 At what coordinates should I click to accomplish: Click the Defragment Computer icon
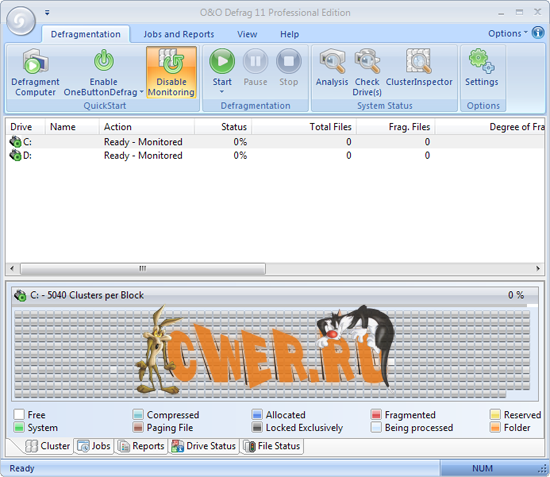click(35, 61)
